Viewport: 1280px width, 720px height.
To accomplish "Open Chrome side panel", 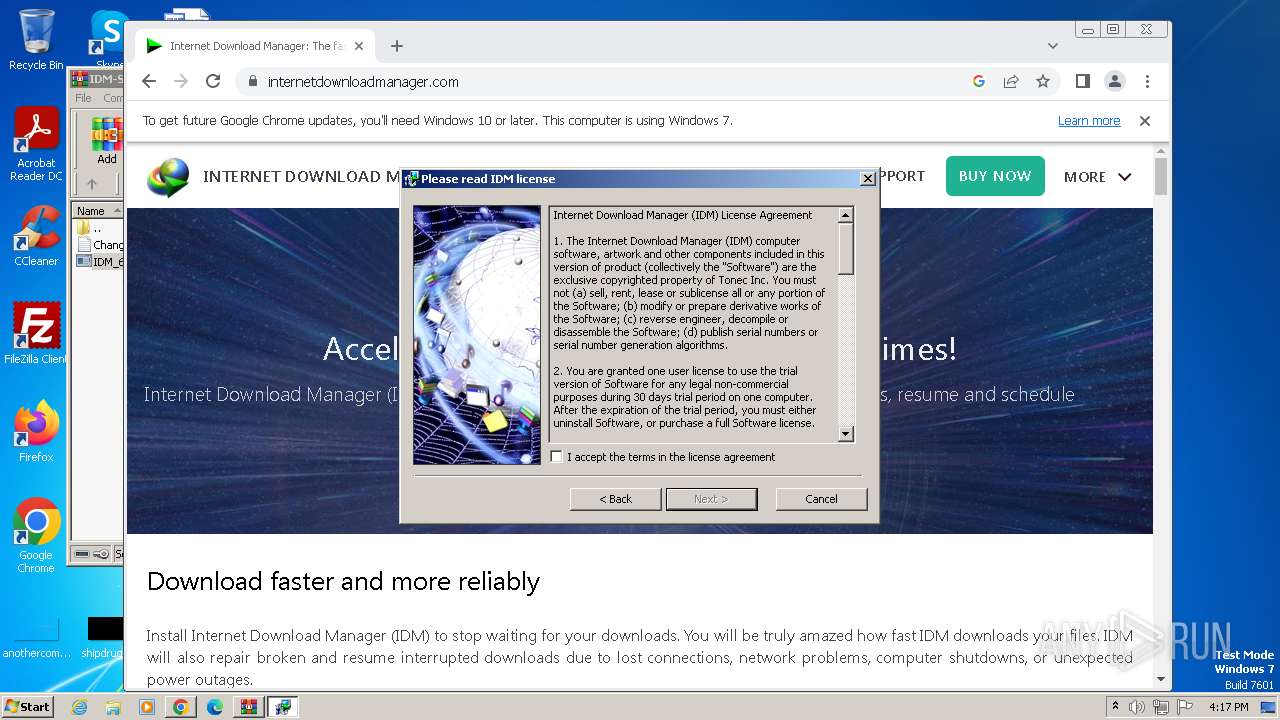I will (x=1083, y=81).
